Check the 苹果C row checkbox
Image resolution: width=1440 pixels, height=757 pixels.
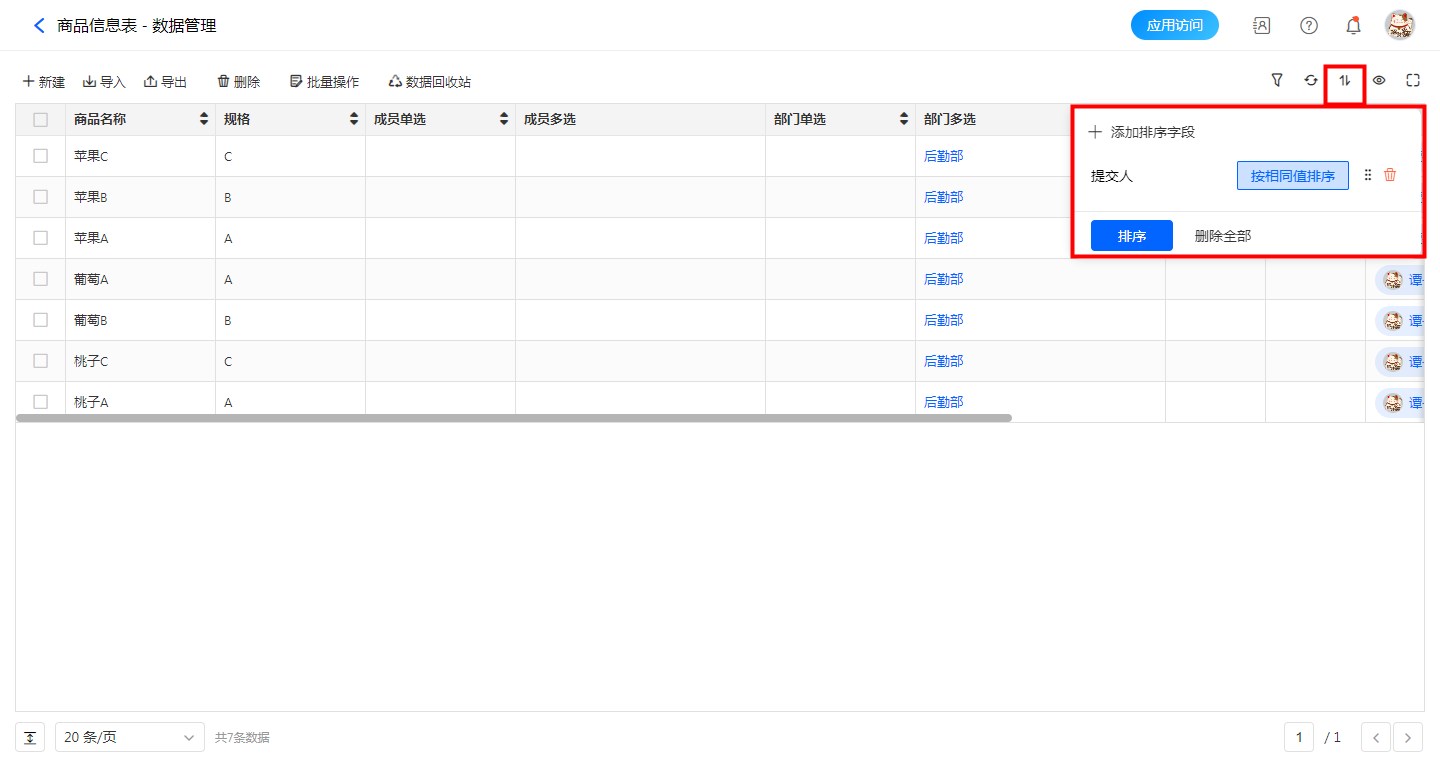click(41, 156)
